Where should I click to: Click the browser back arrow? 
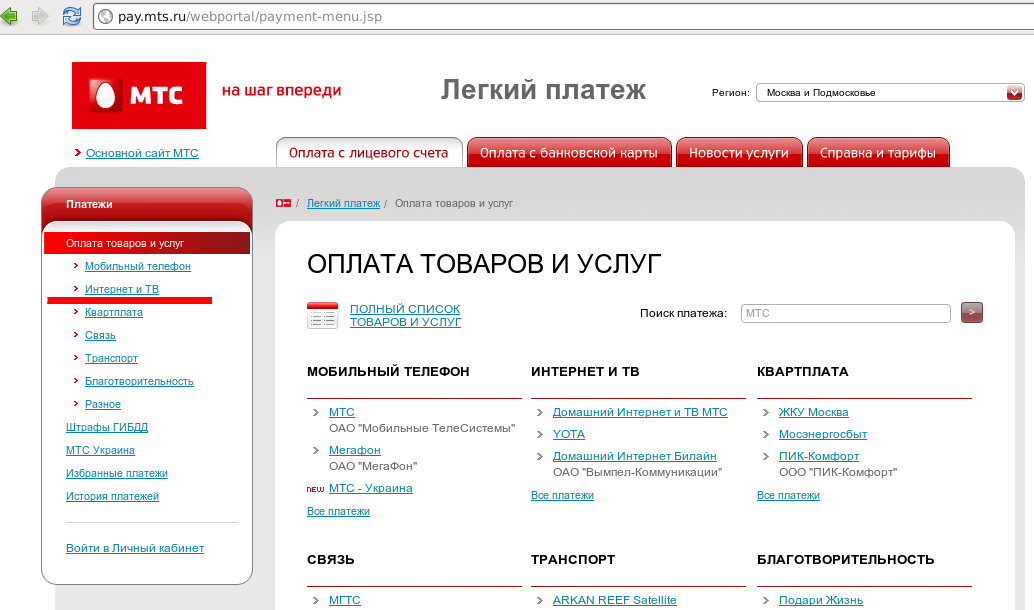pyautogui.click(x=9, y=16)
